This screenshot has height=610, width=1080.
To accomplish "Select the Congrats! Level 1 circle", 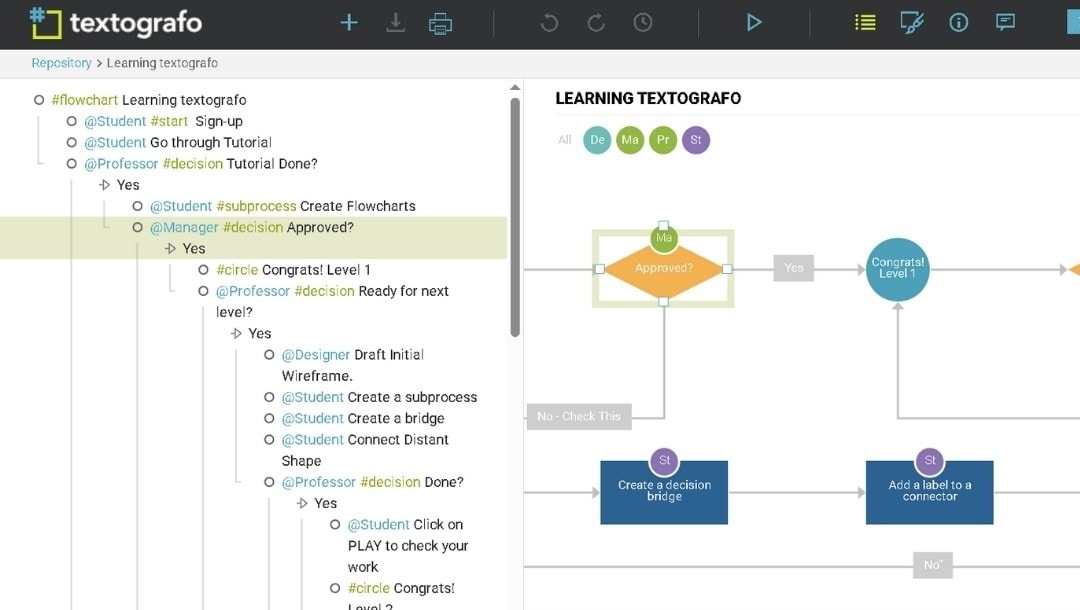I will 897,269.
